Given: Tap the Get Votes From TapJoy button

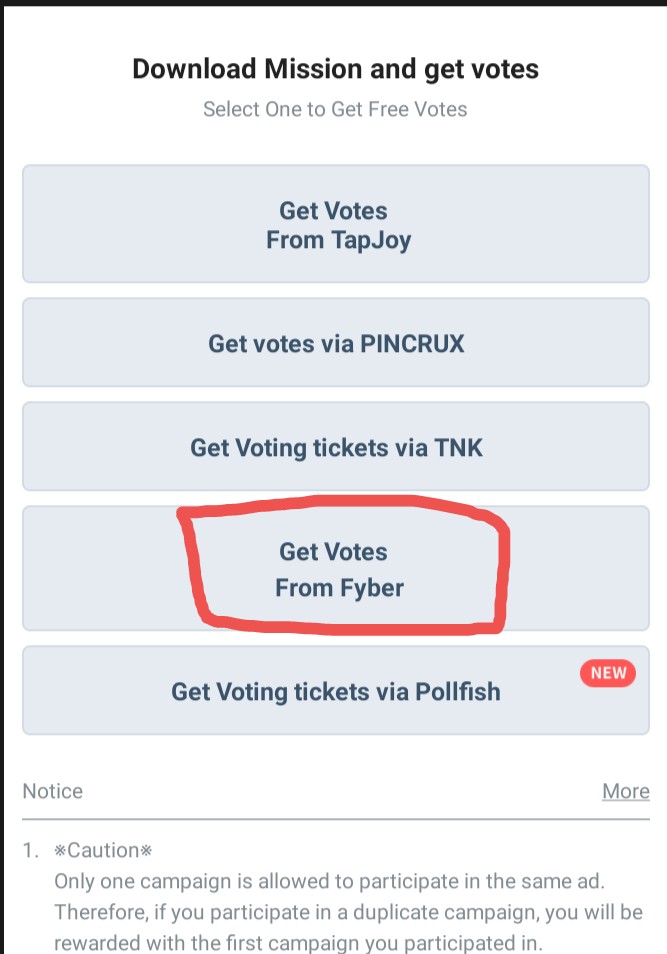Looking at the screenshot, I should (x=335, y=225).
